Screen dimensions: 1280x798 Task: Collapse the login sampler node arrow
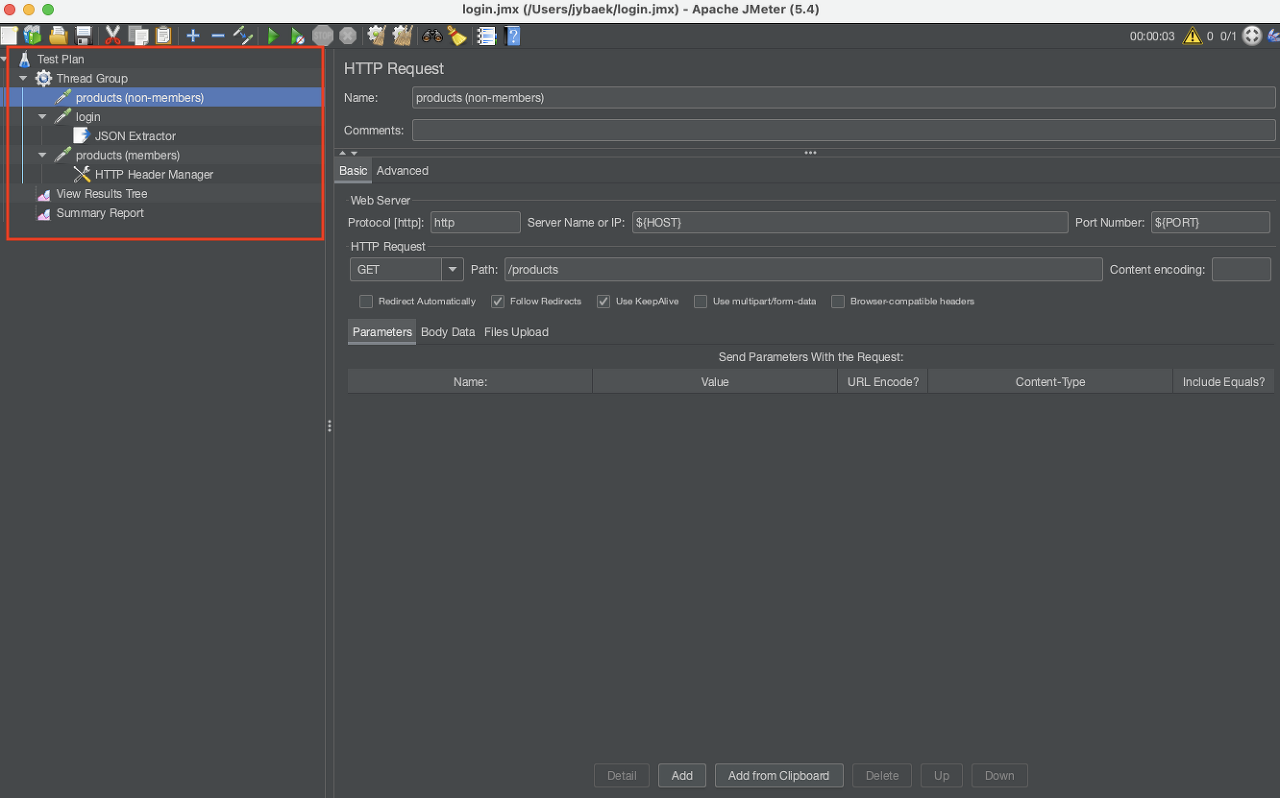click(x=42, y=116)
